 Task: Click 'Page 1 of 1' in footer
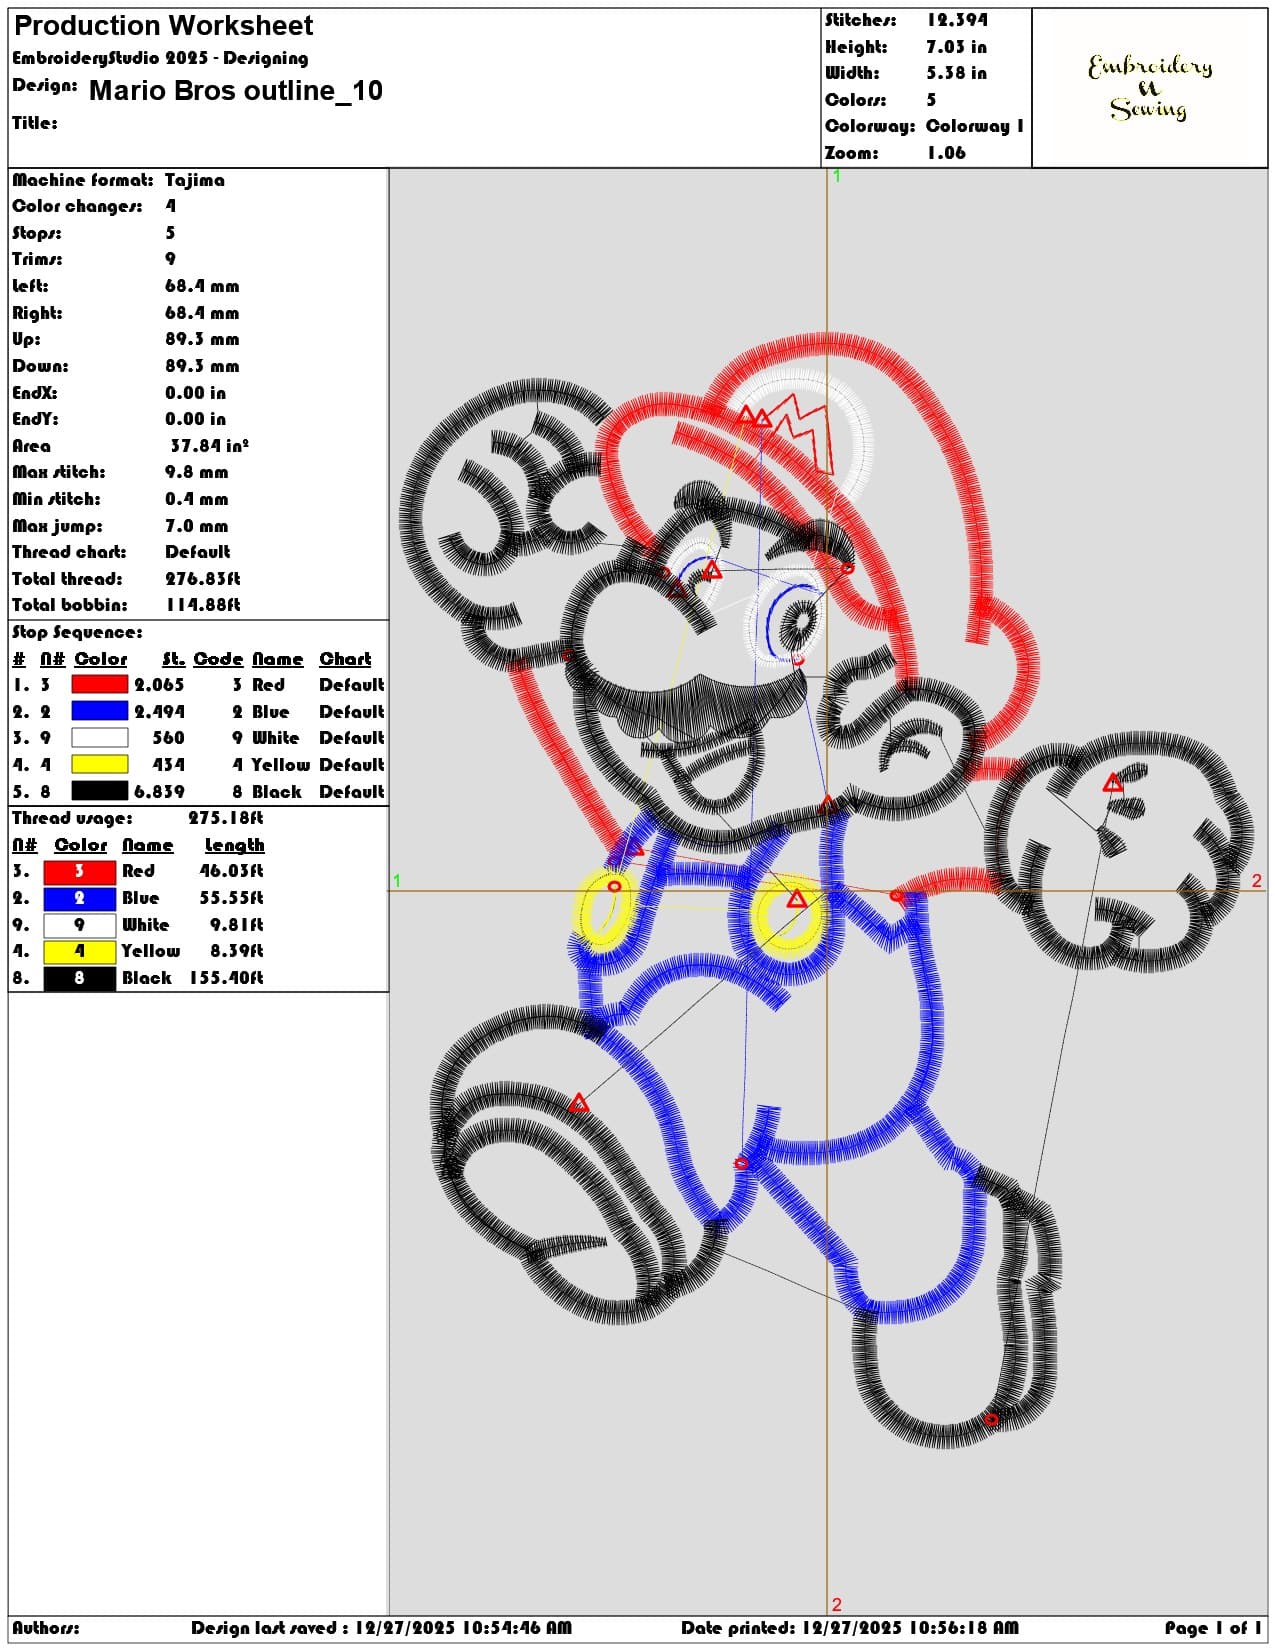(1213, 1628)
